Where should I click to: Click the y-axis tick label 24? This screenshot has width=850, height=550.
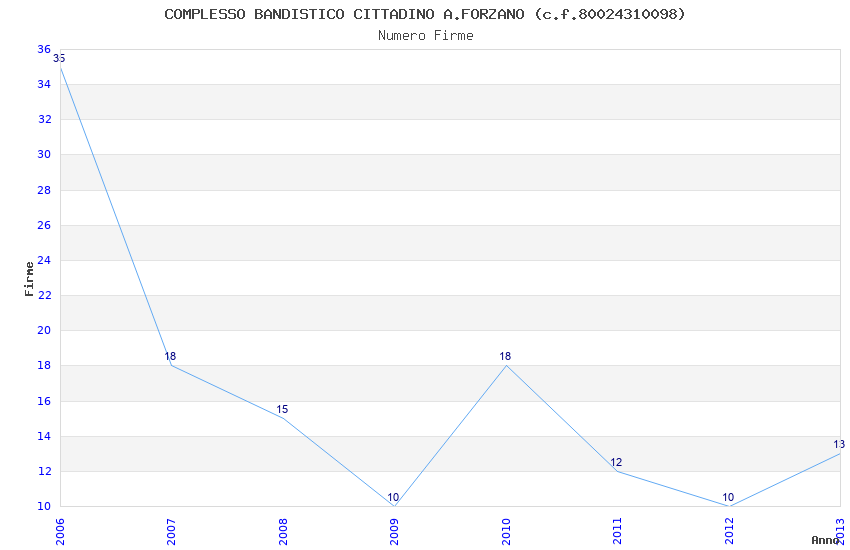pos(44,260)
